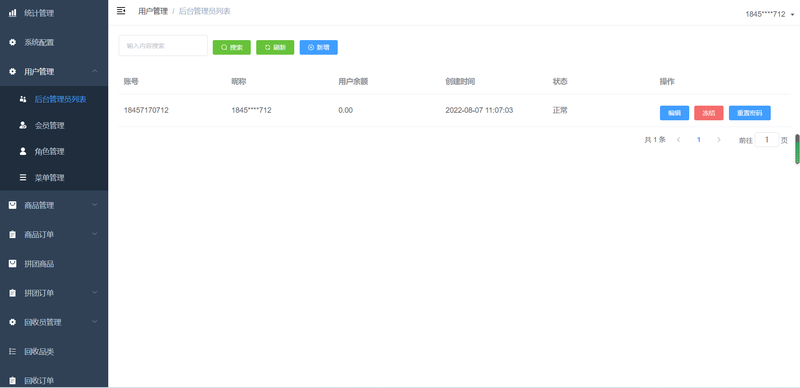Click the 状态 column header
The image size is (800, 388).
560,82
